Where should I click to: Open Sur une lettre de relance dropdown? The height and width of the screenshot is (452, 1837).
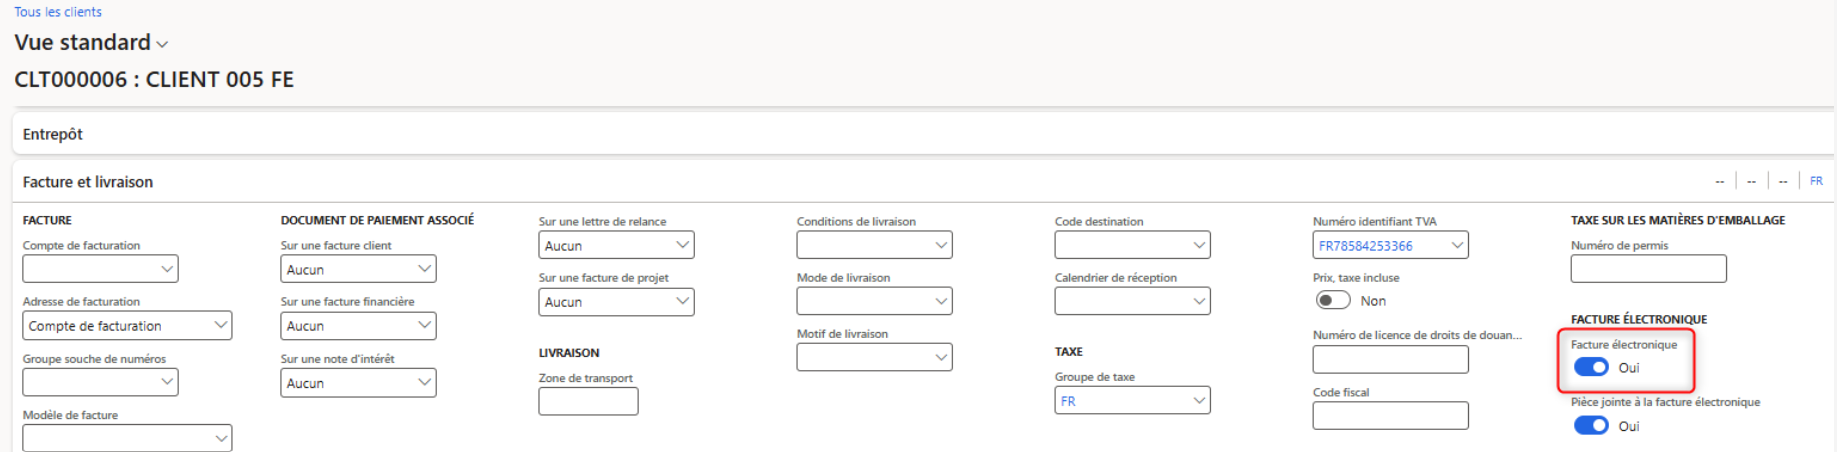(616, 245)
